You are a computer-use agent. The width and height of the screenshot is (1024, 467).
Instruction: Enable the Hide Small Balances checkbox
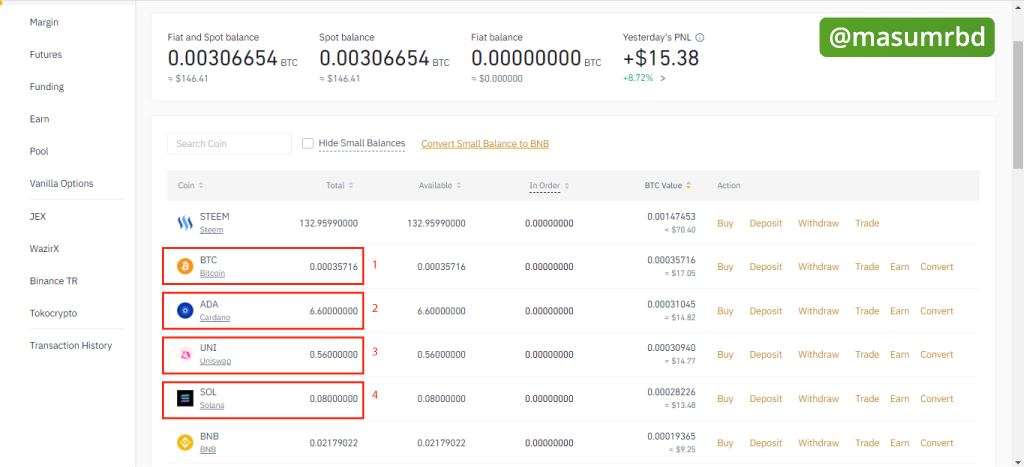click(x=308, y=143)
